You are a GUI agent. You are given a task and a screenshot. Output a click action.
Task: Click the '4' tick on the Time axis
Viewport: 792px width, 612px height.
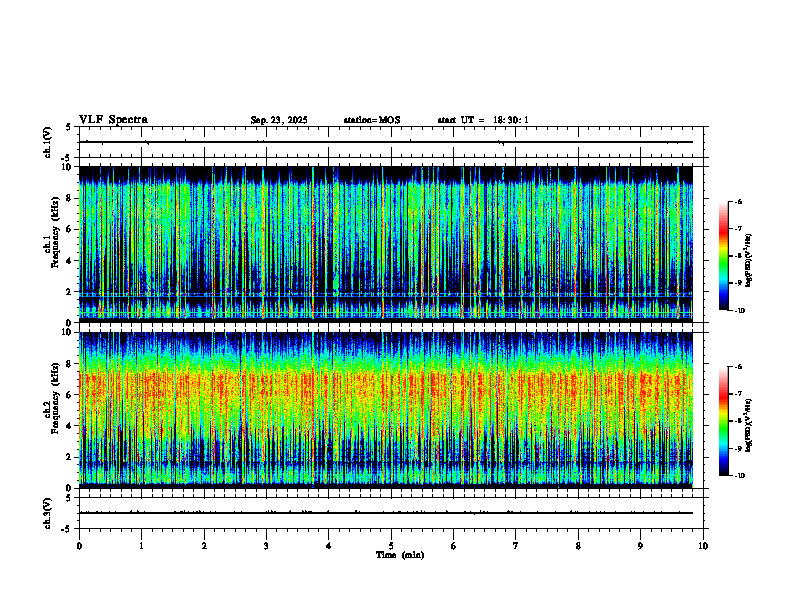(x=329, y=546)
